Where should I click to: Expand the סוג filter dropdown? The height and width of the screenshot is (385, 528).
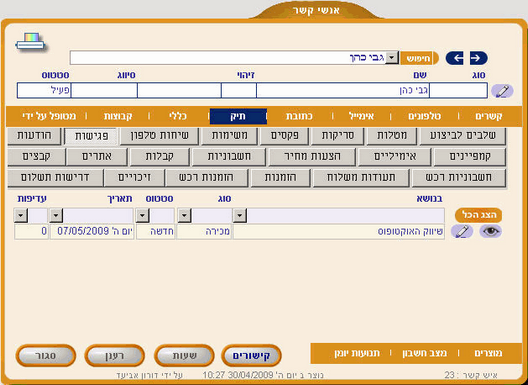pyautogui.click(x=185, y=215)
